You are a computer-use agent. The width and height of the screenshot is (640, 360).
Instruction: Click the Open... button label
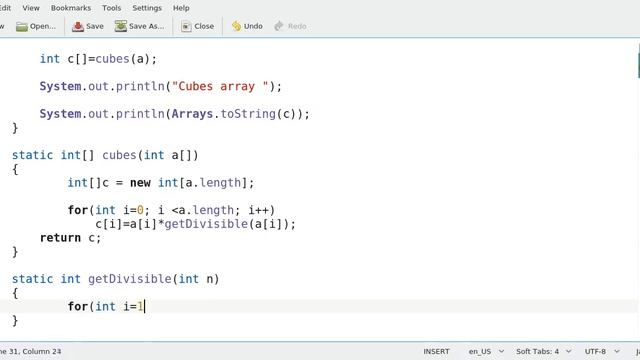click(x=42, y=26)
